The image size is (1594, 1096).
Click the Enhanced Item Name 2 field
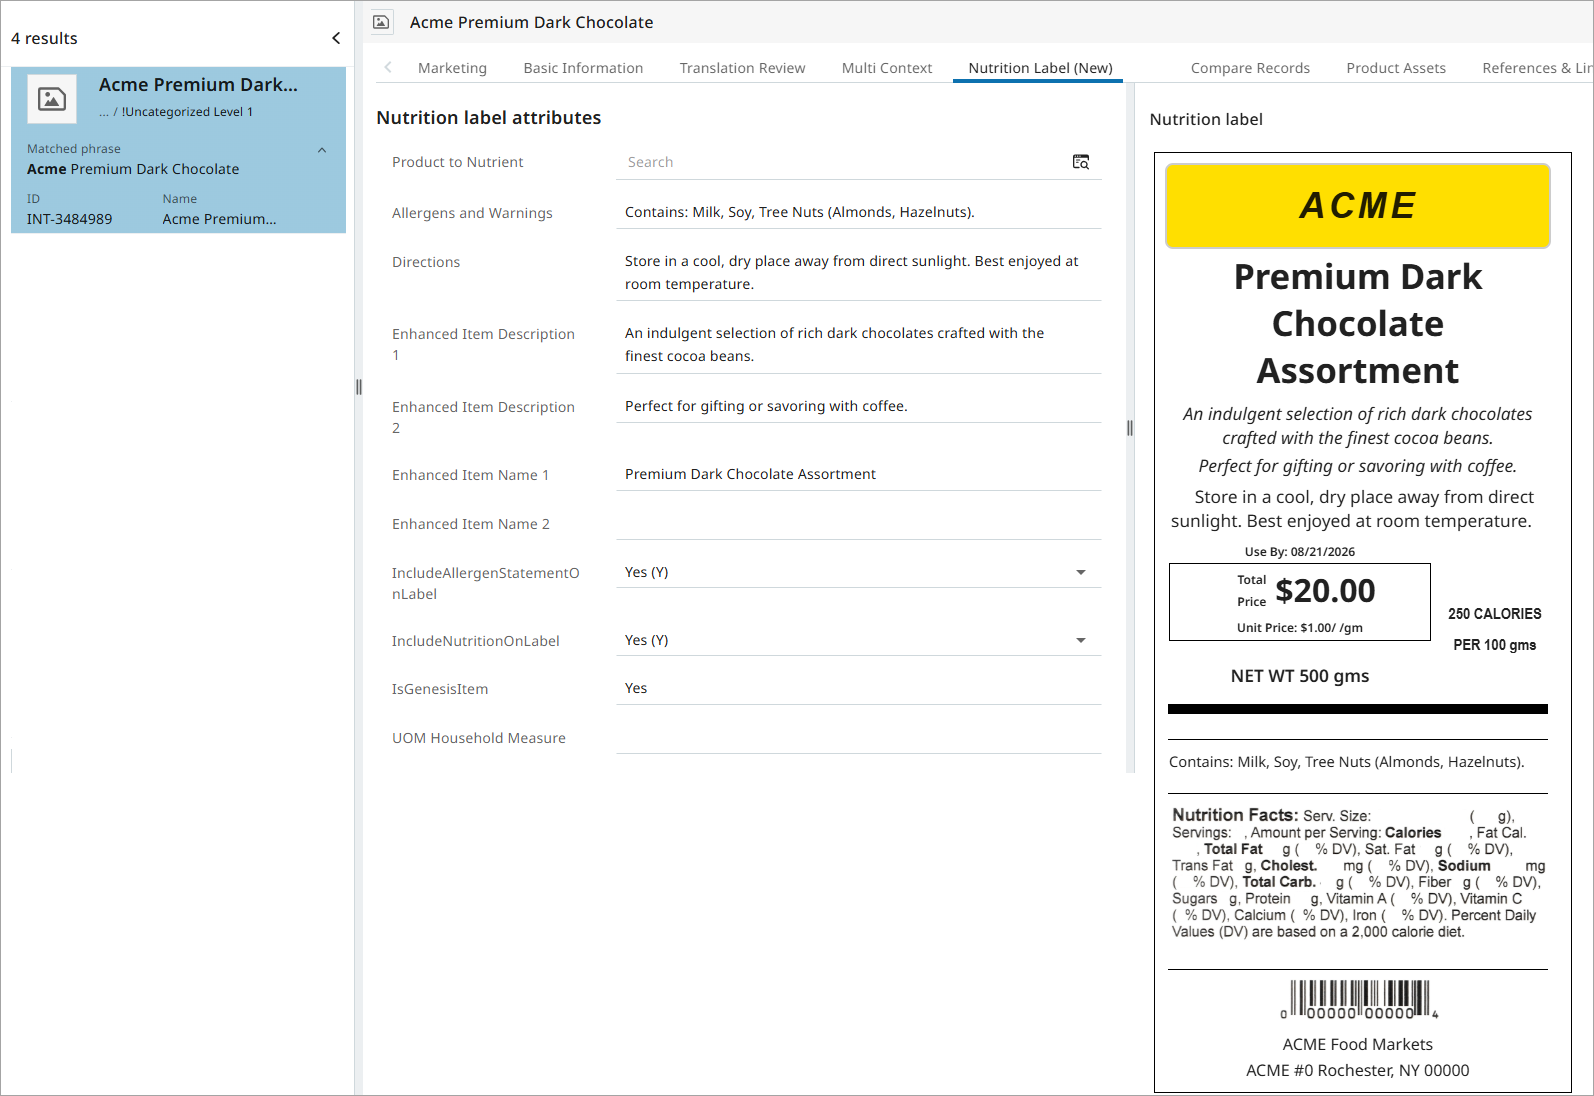coord(859,523)
